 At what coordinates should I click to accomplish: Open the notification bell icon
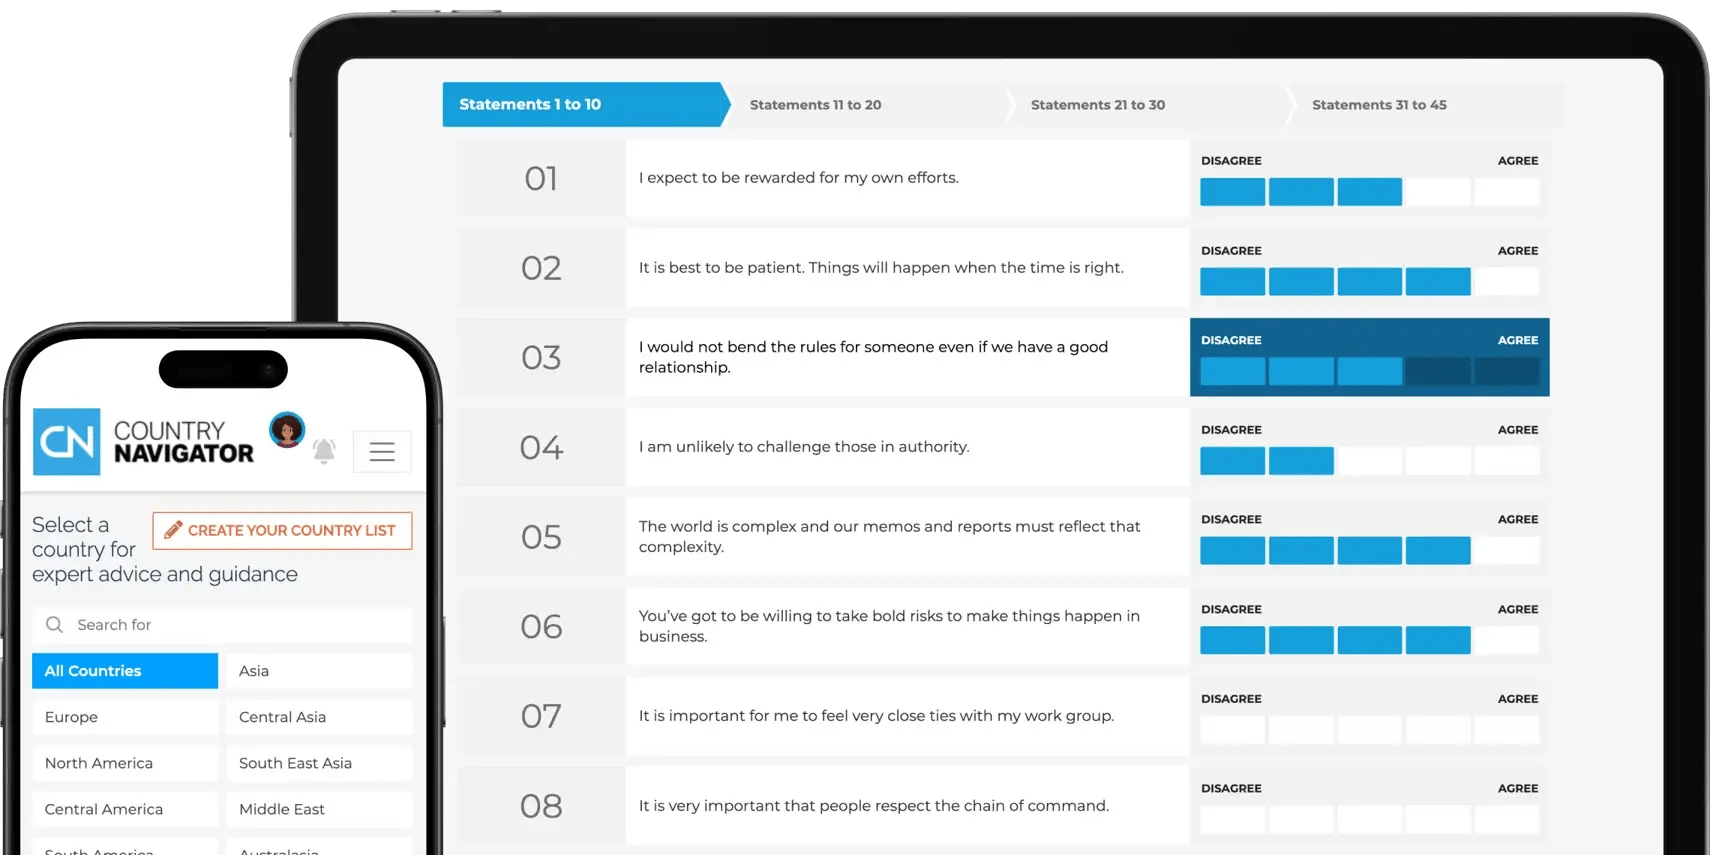[324, 451]
